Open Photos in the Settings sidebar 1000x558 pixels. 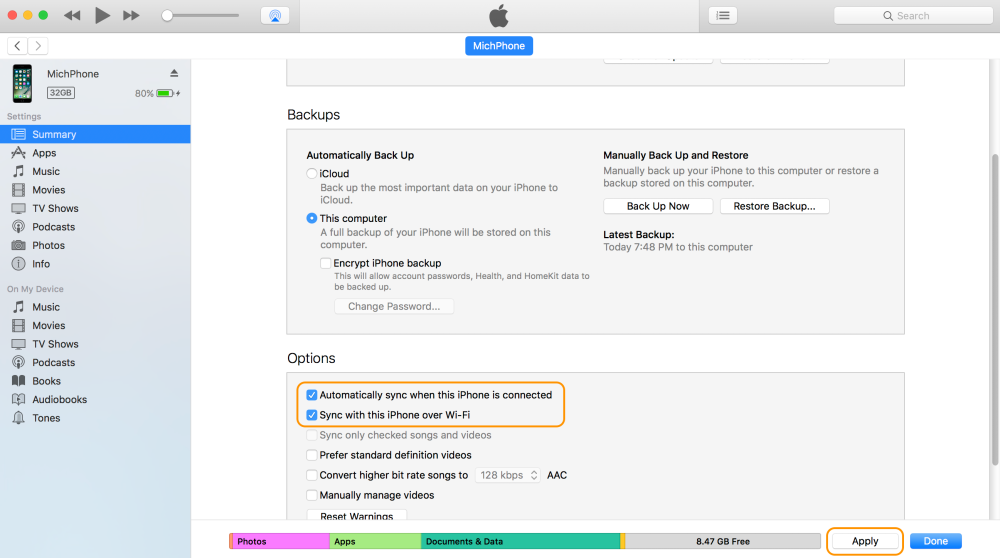(48, 245)
